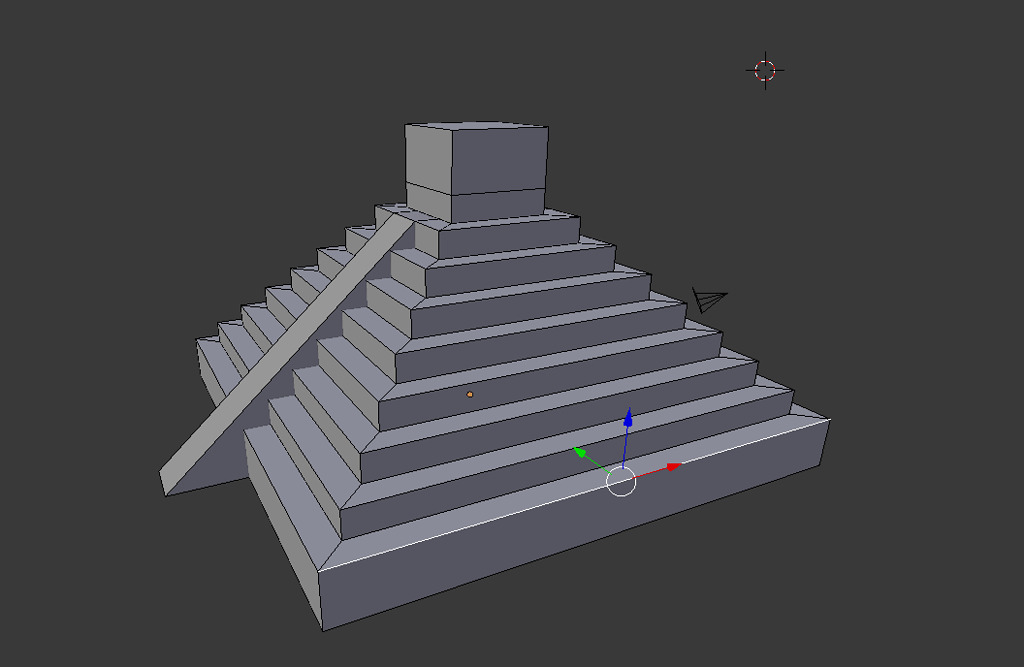The image size is (1024, 667).
Task: Click the red-and-white 3D cursor crosshair
Action: pyautogui.click(x=764, y=70)
